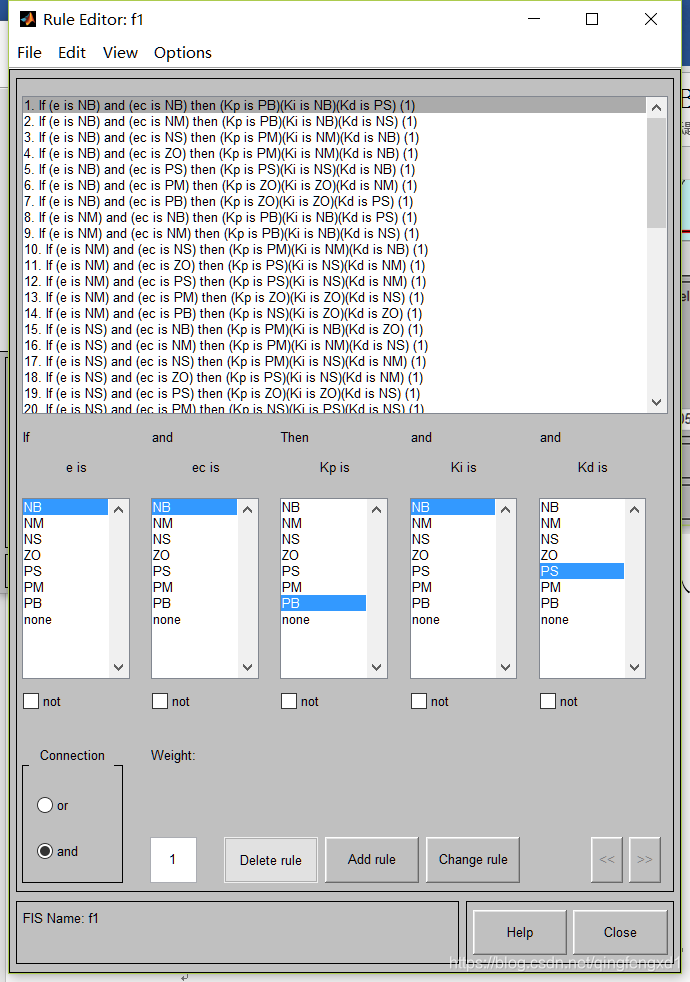Viewport: 690px width, 982px height.
Task: Click scroll down arrow of e list
Action: [118, 668]
